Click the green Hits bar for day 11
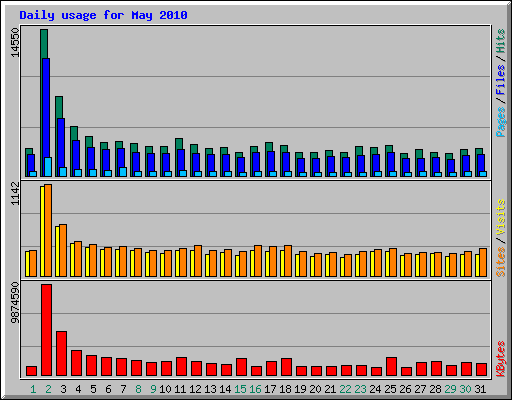 point(179,144)
